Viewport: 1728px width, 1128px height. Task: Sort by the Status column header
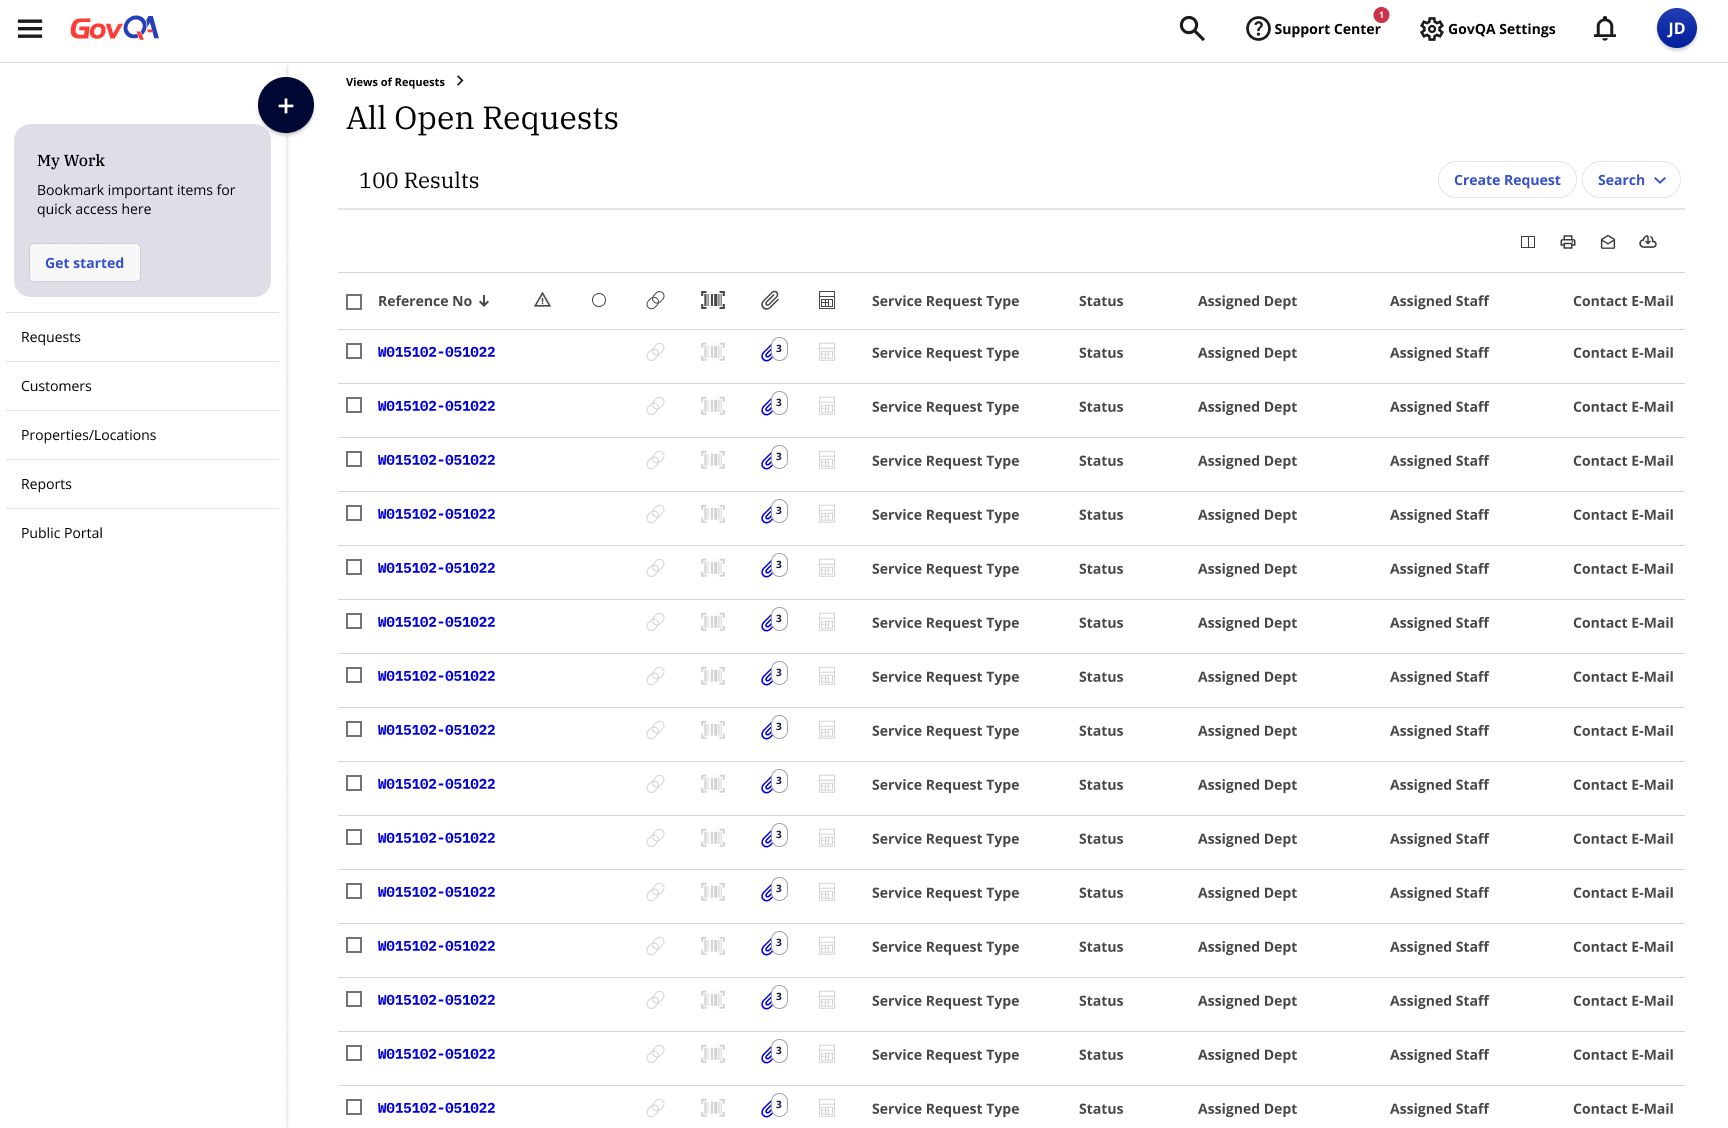point(1101,301)
